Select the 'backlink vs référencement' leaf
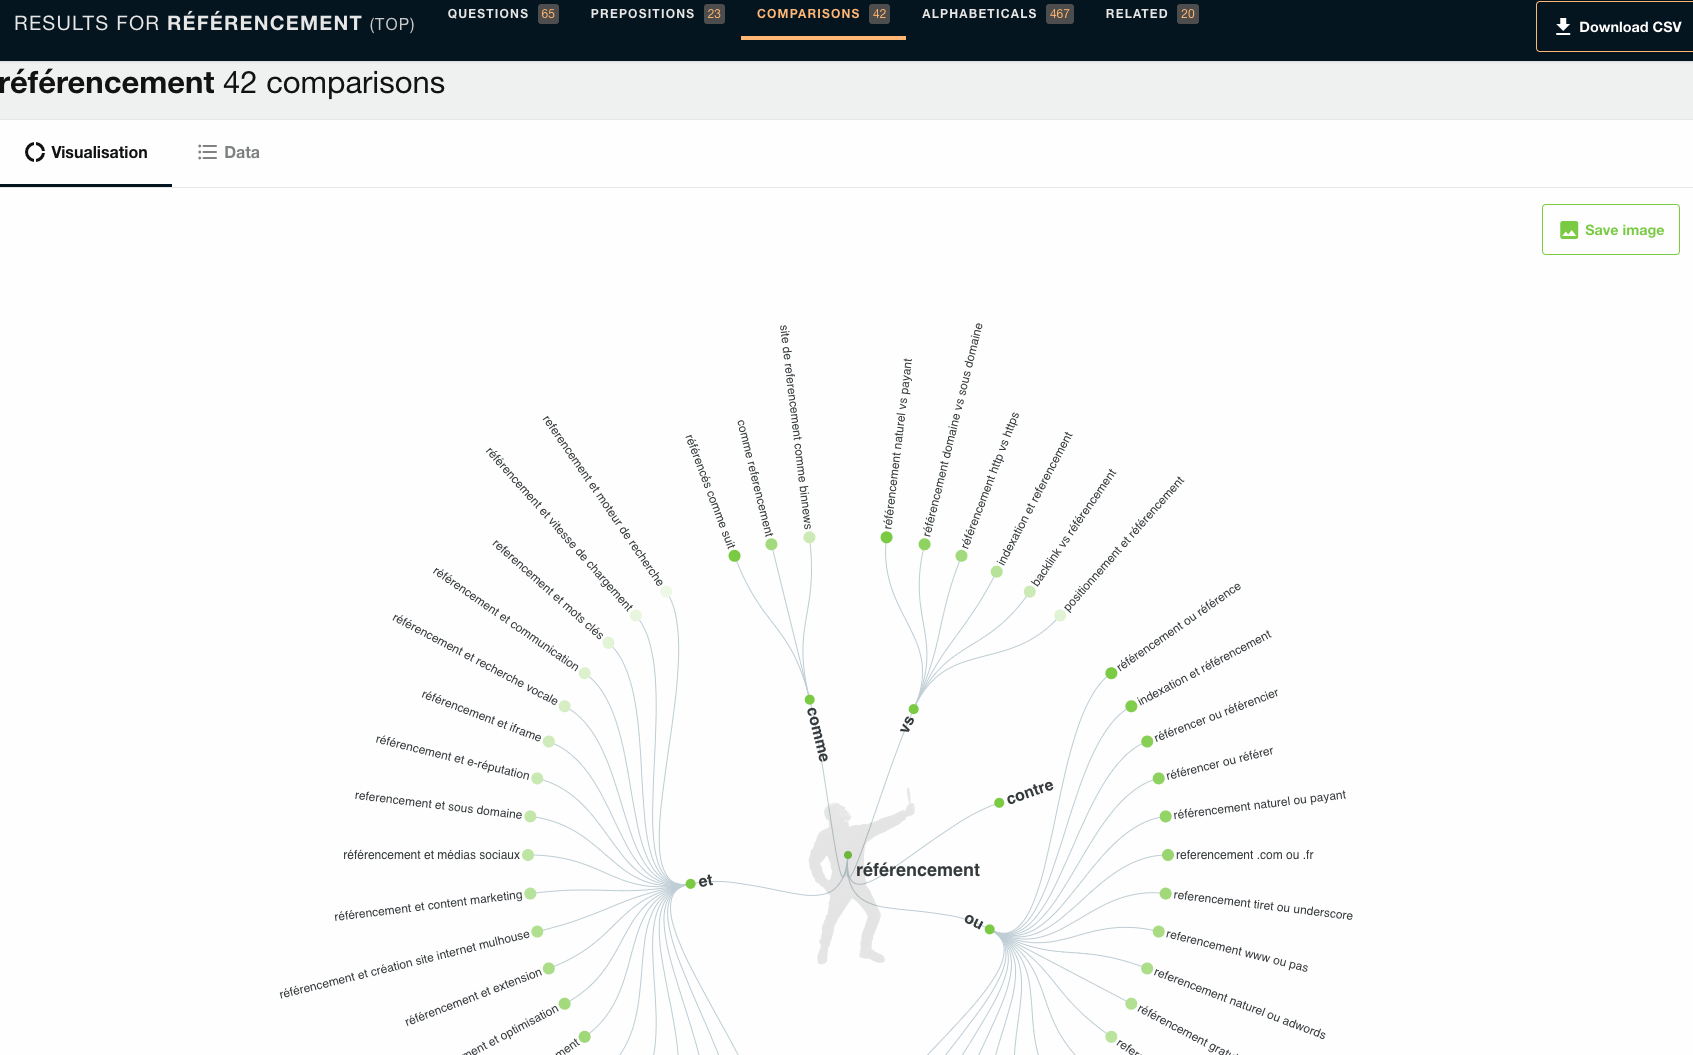 click(x=1072, y=529)
